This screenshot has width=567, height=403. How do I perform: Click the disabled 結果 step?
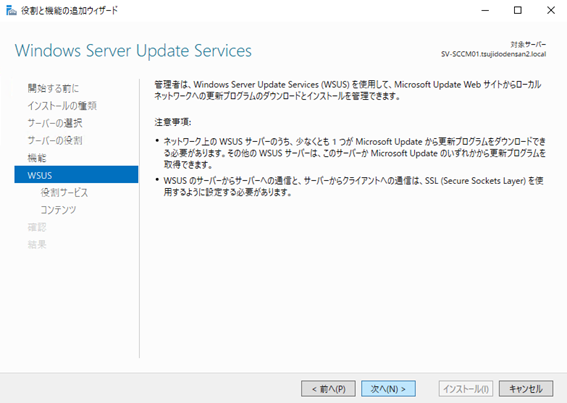pos(37,244)
